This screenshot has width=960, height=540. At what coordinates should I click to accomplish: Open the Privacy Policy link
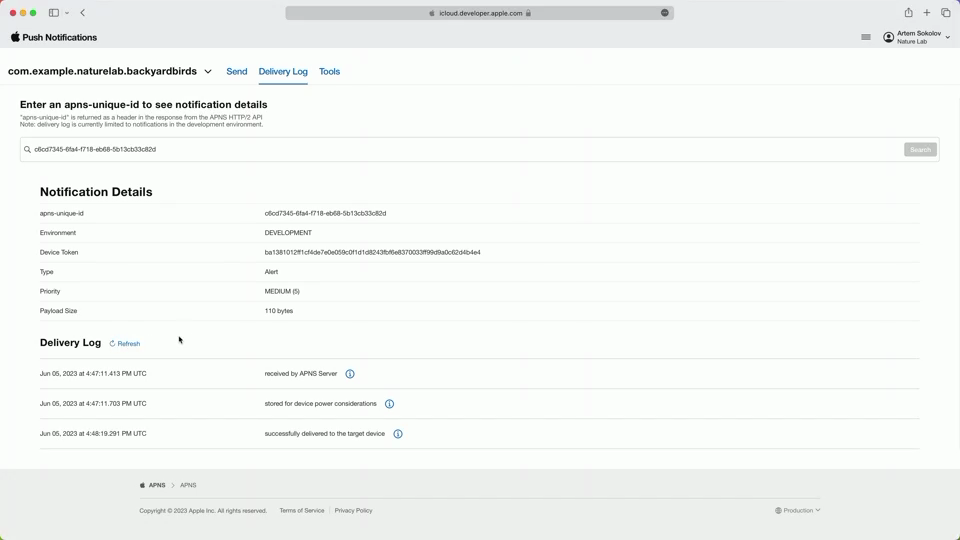click(353, 510)
